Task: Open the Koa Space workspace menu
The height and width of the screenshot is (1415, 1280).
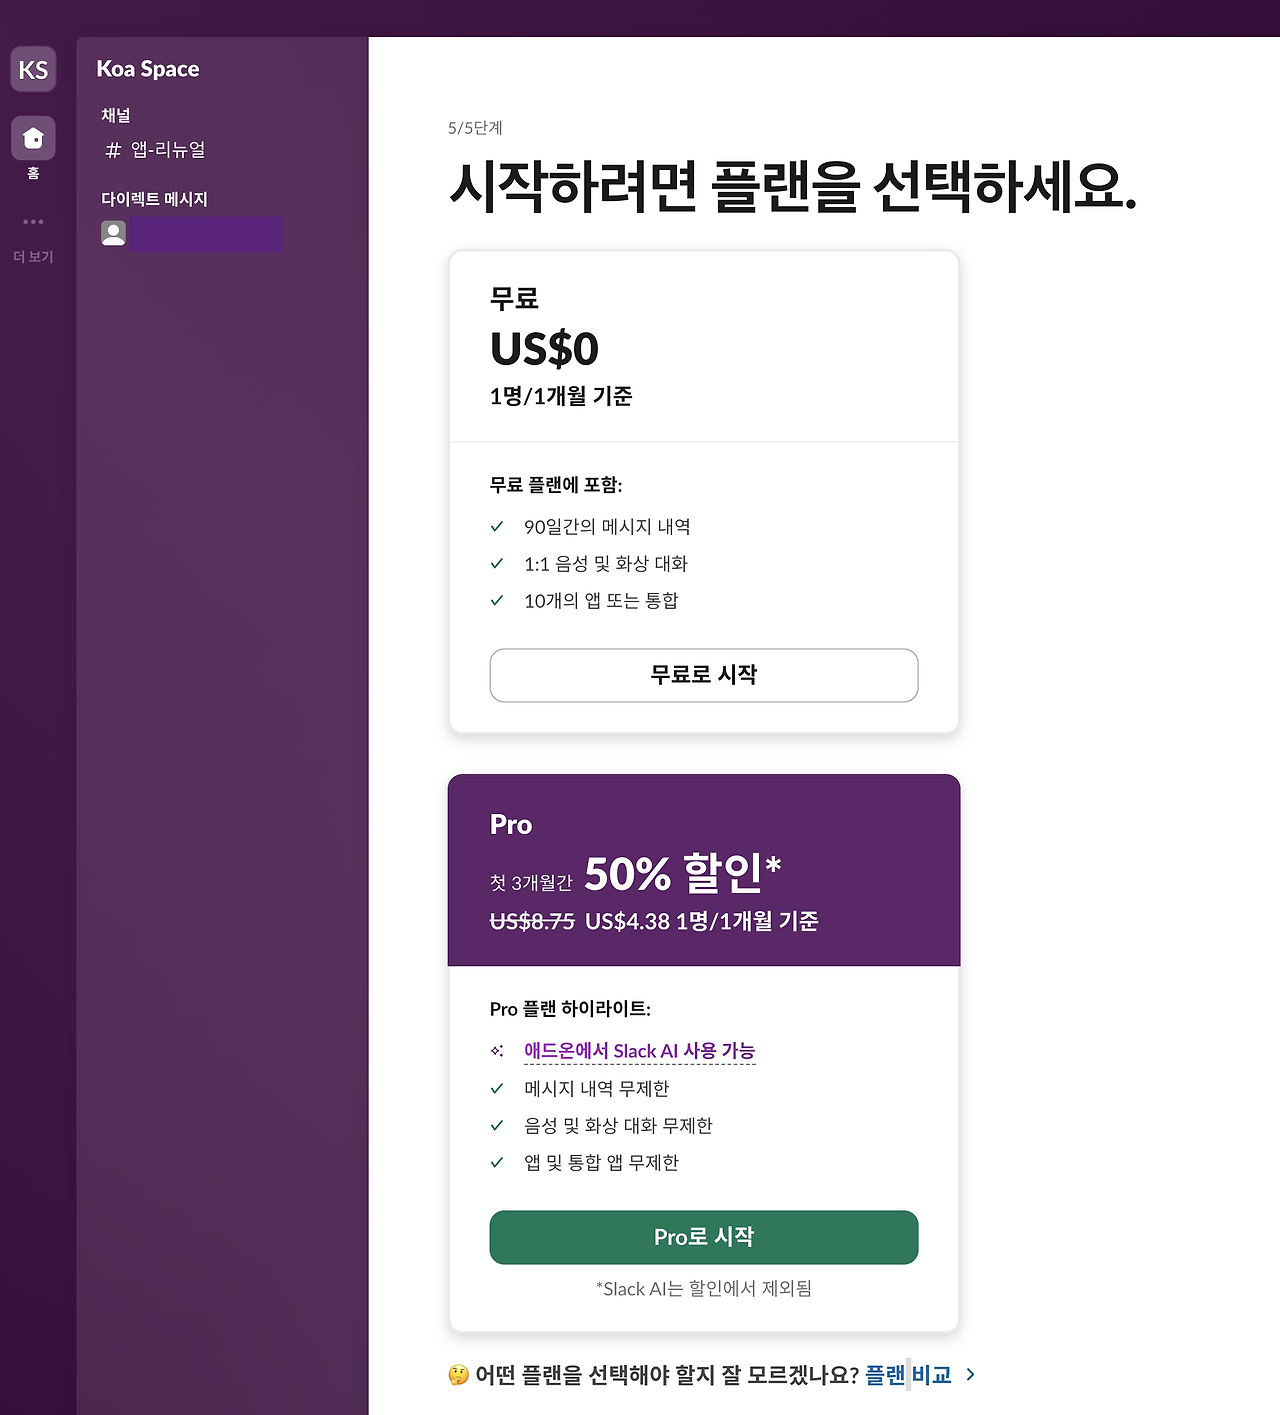Action: click(x=148, y=69)
